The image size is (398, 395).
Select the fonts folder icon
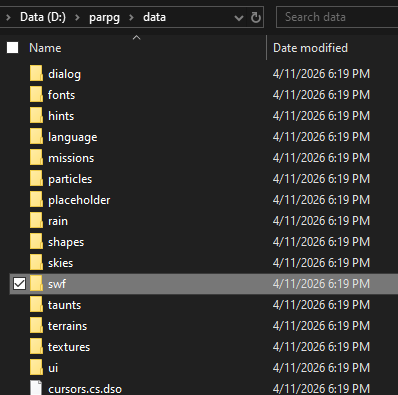click(x=36, y=95)
